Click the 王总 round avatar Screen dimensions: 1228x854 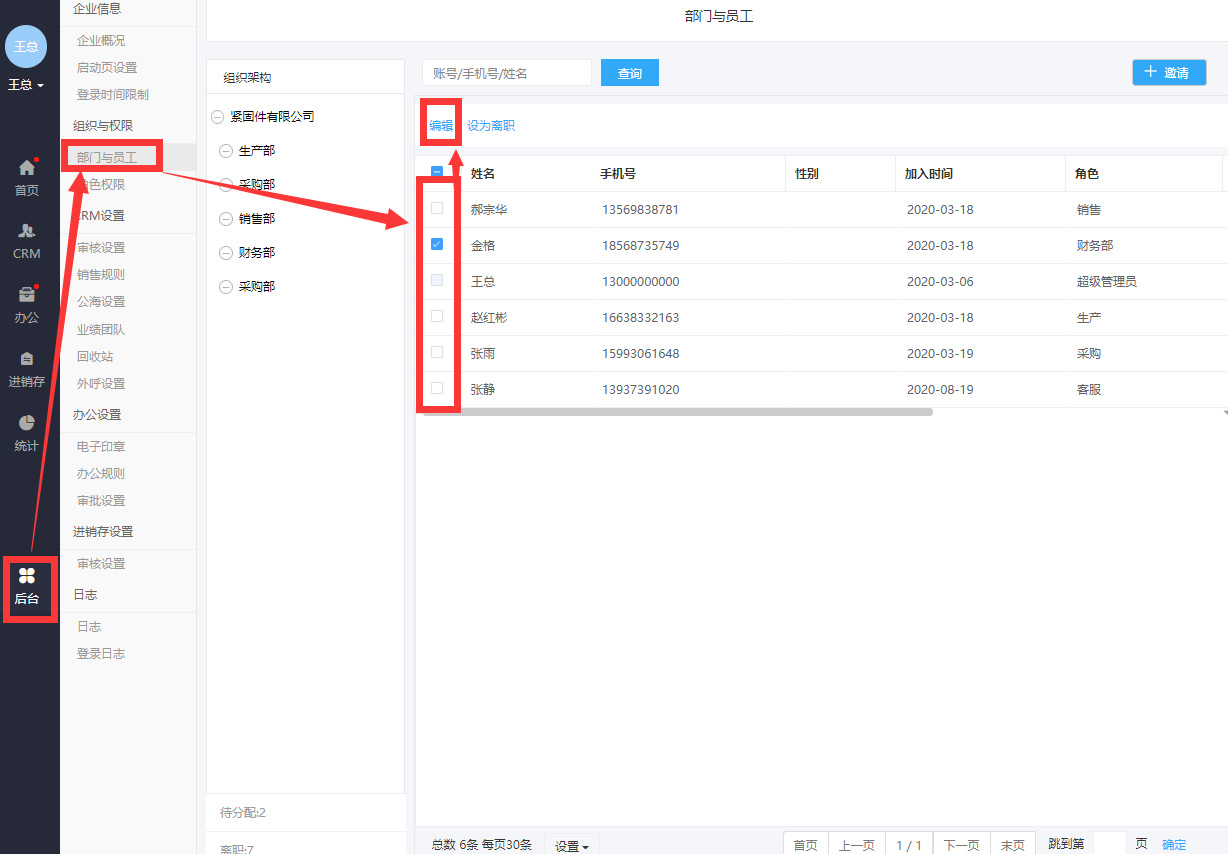tap(26, 46)
